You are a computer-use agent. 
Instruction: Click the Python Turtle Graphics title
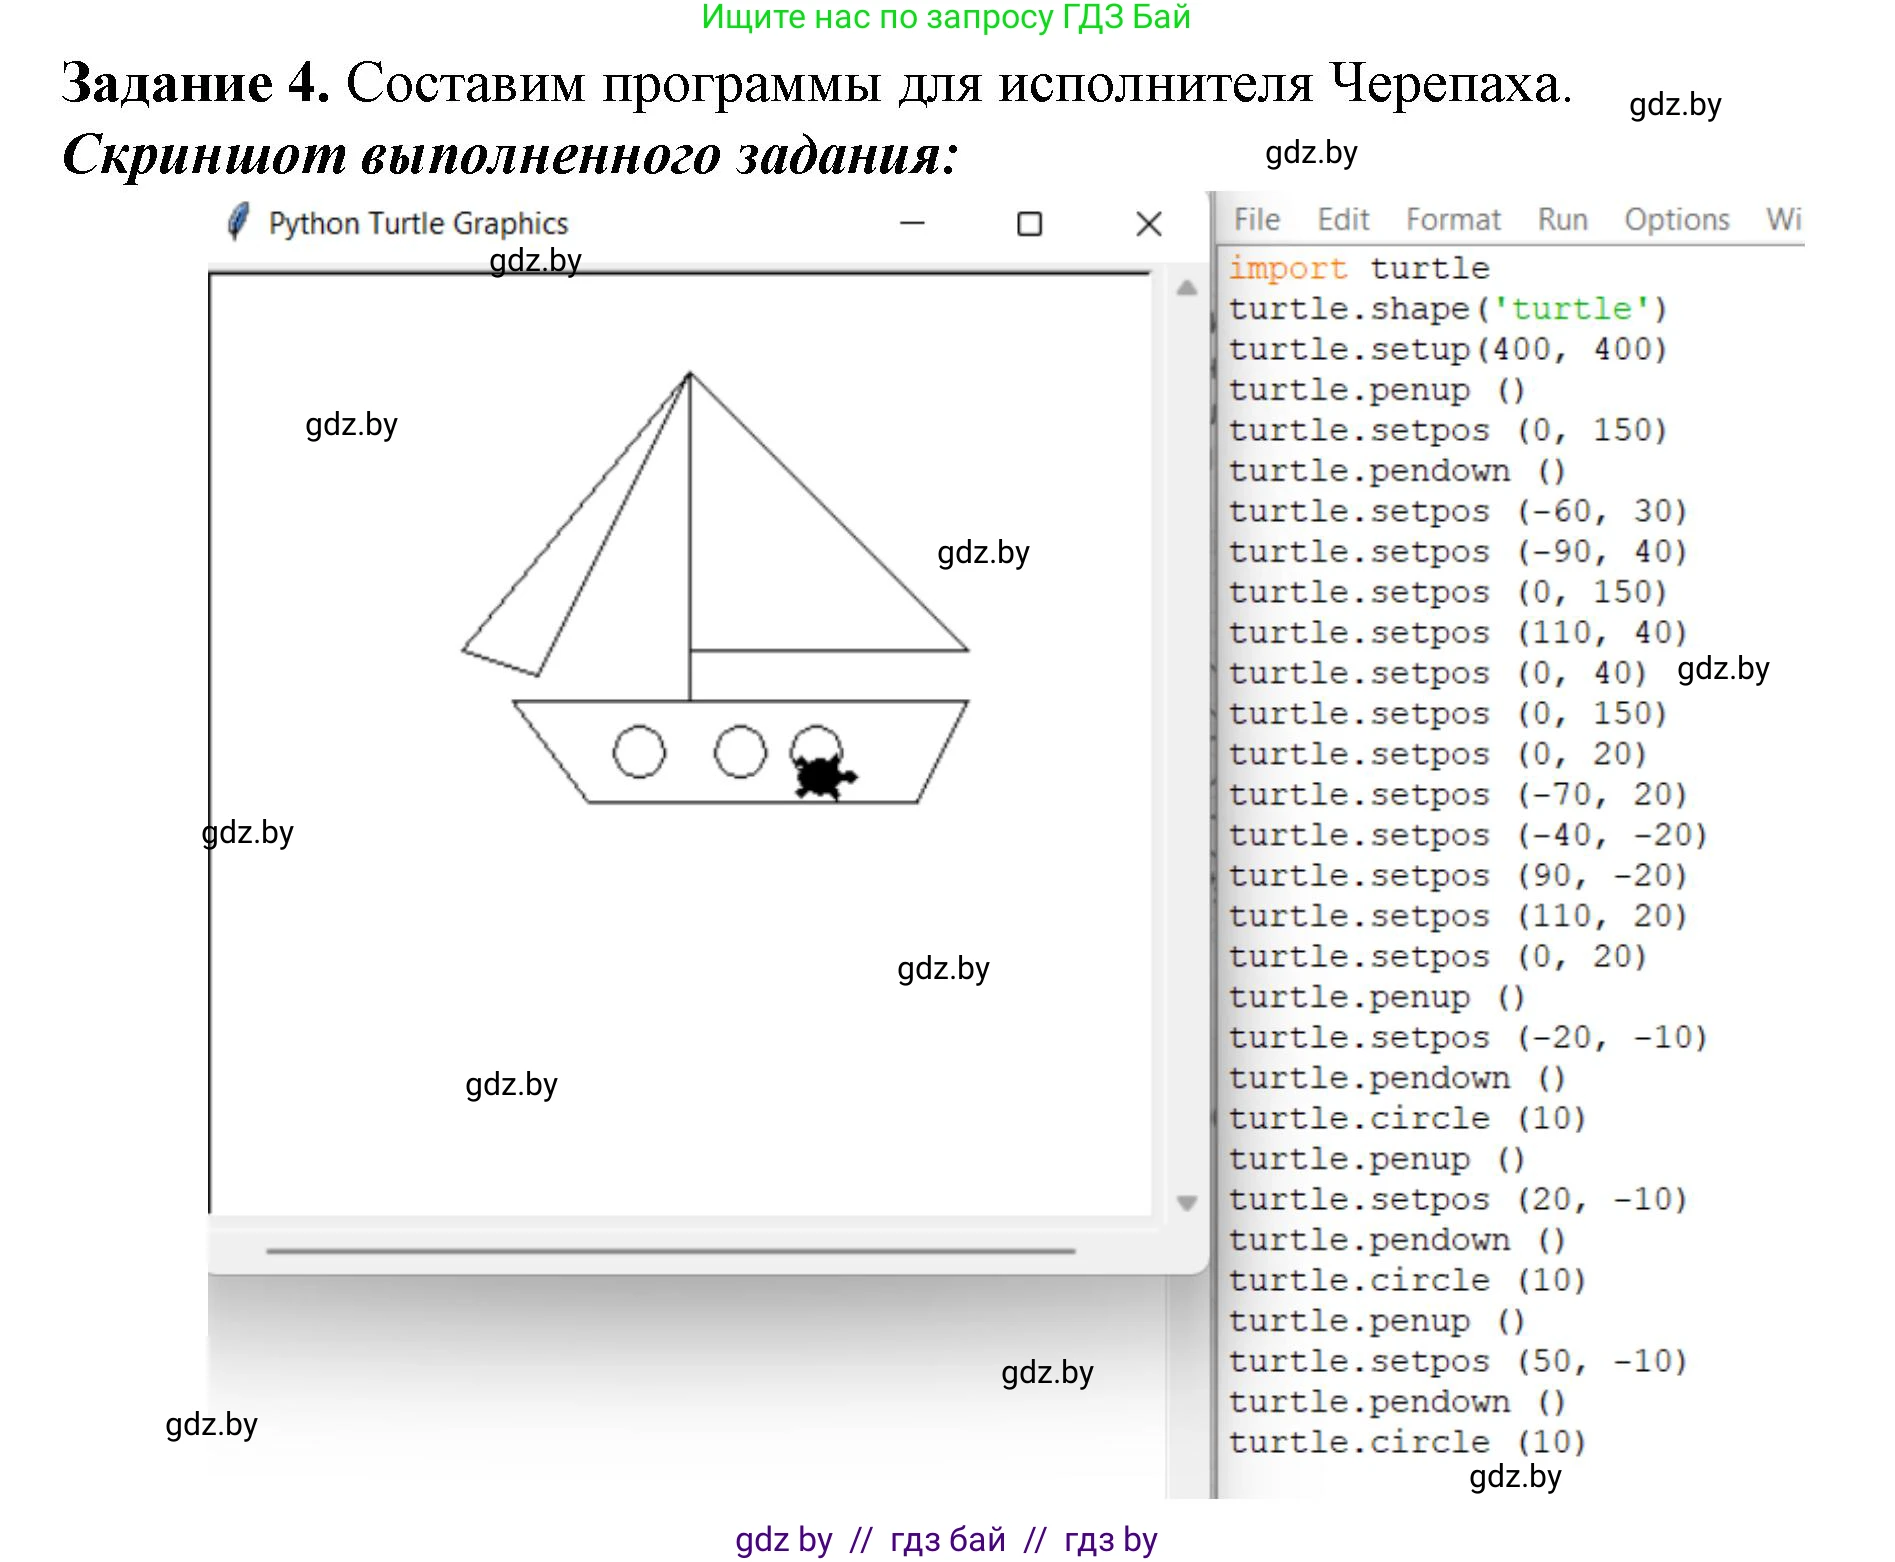[x=420, y=222]
